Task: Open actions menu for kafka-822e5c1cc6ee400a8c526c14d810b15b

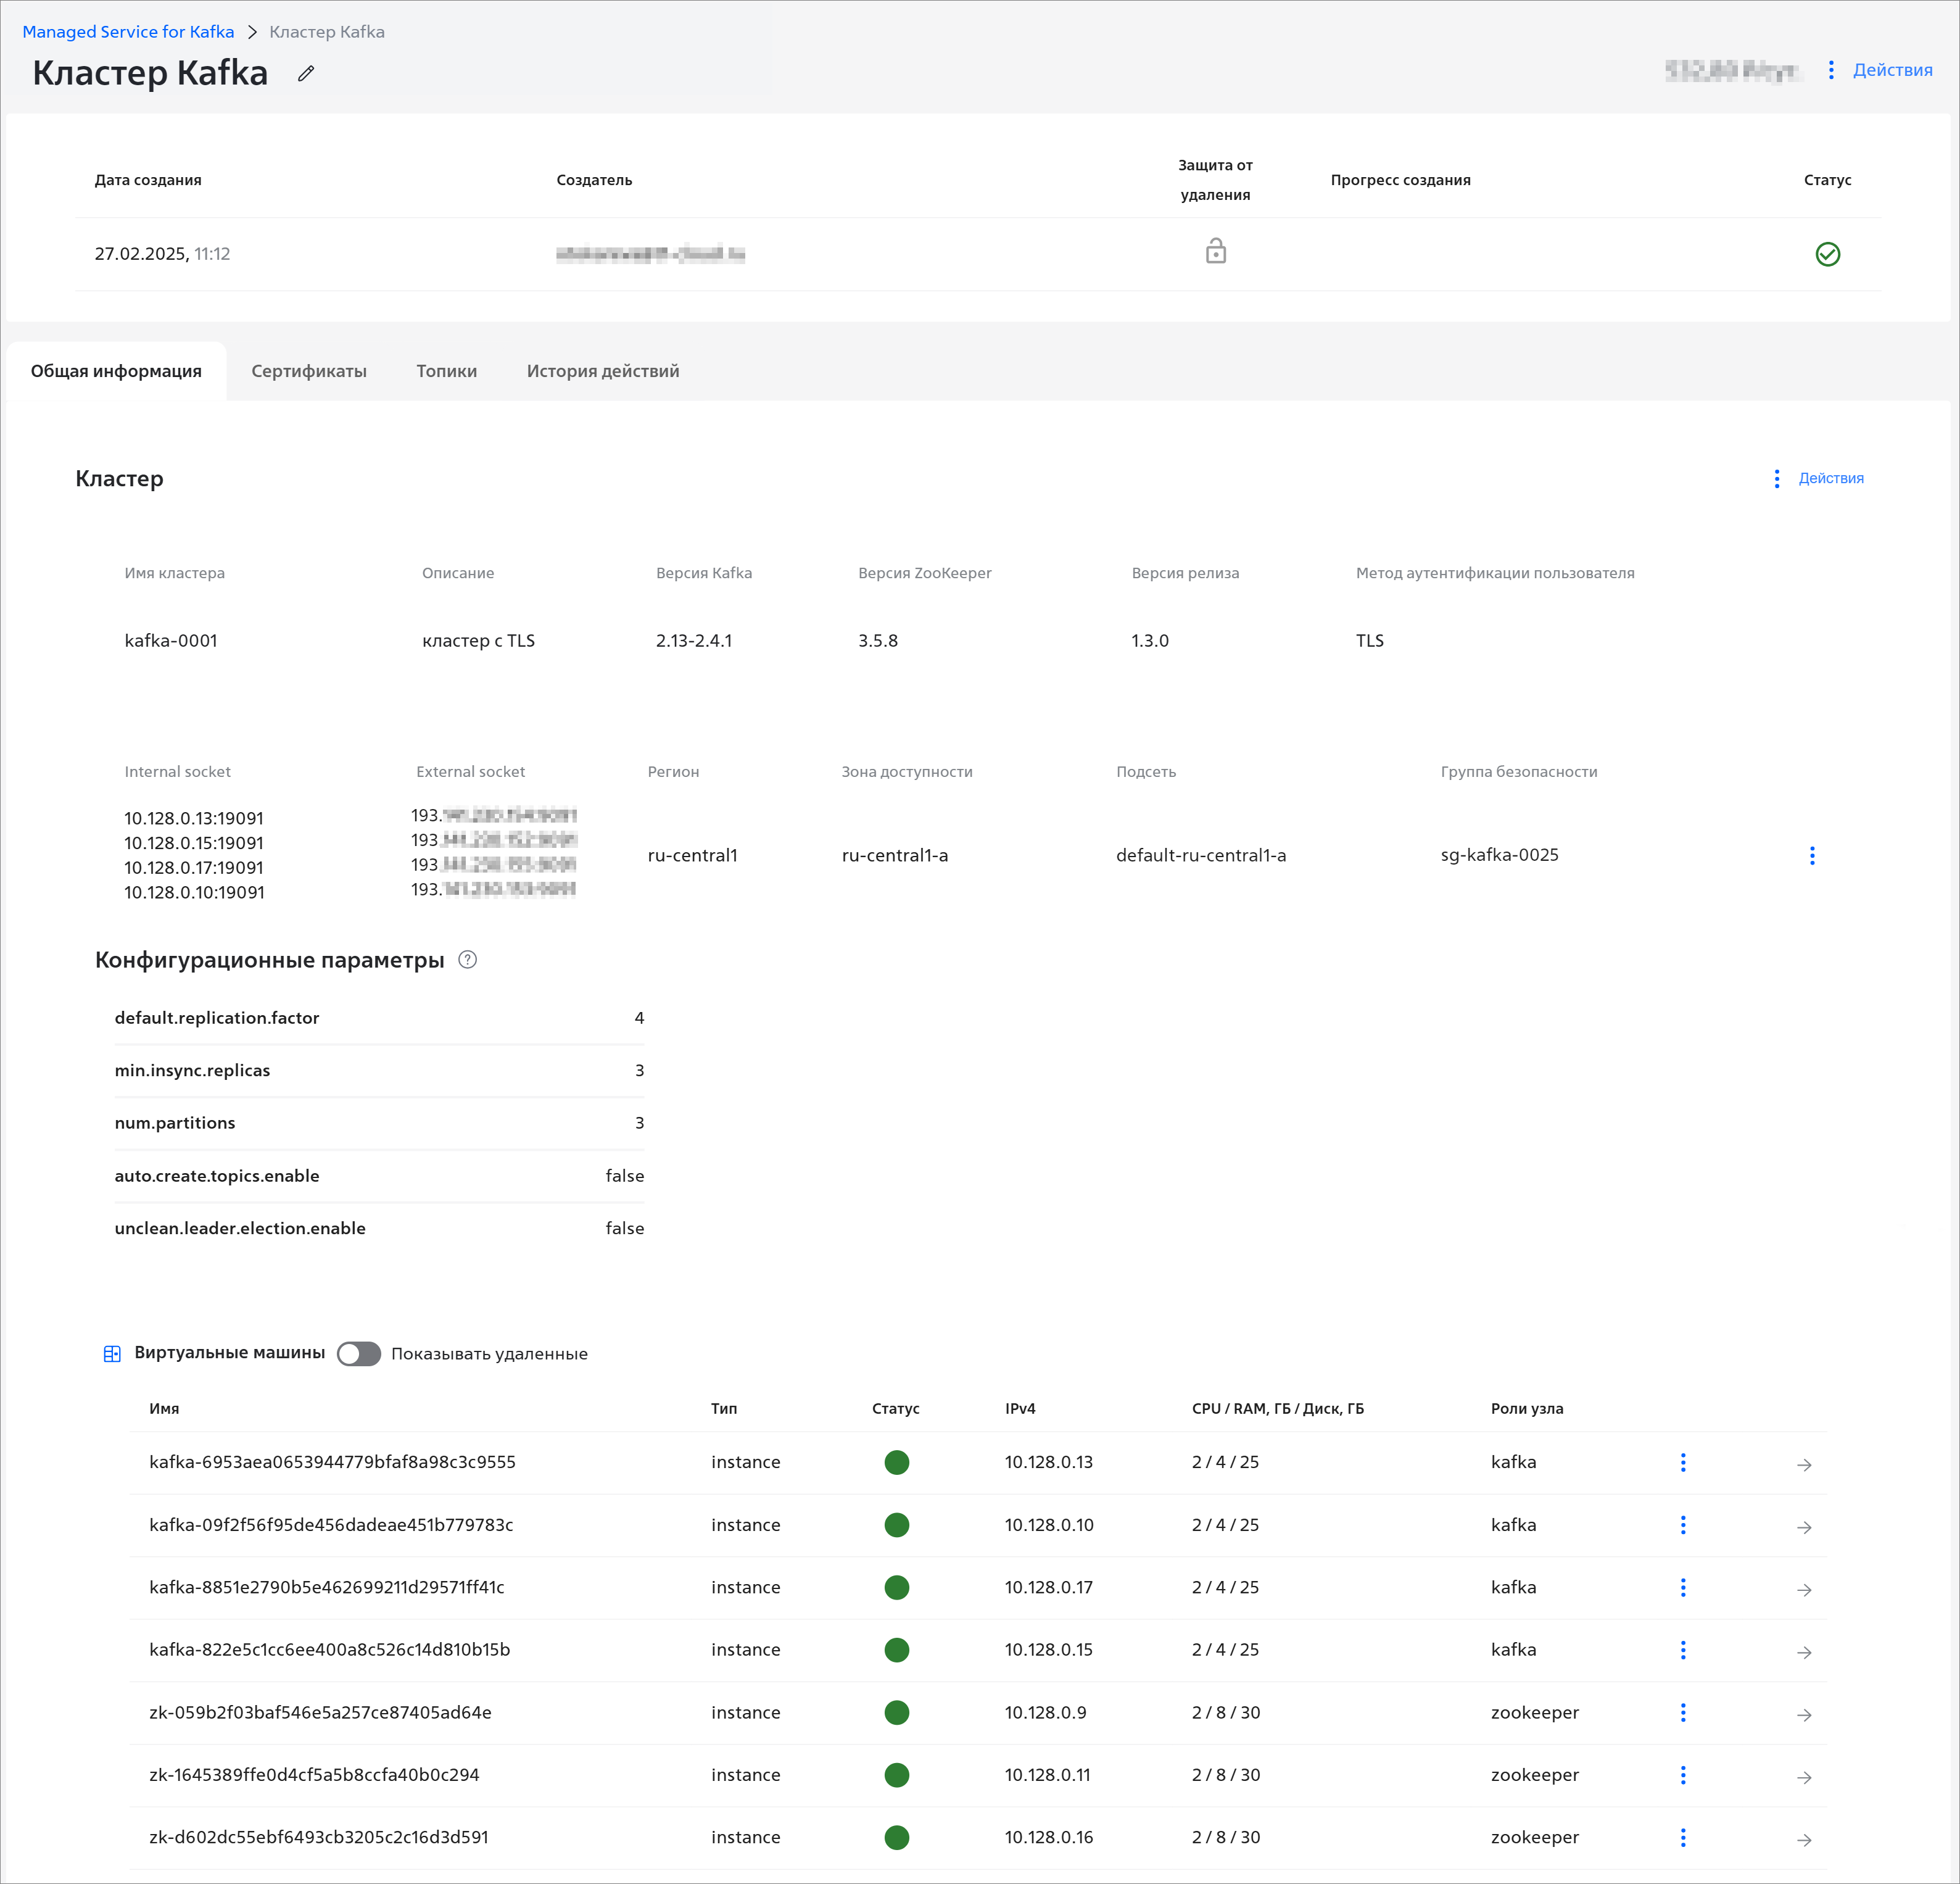Action: pos(1682,1650)
